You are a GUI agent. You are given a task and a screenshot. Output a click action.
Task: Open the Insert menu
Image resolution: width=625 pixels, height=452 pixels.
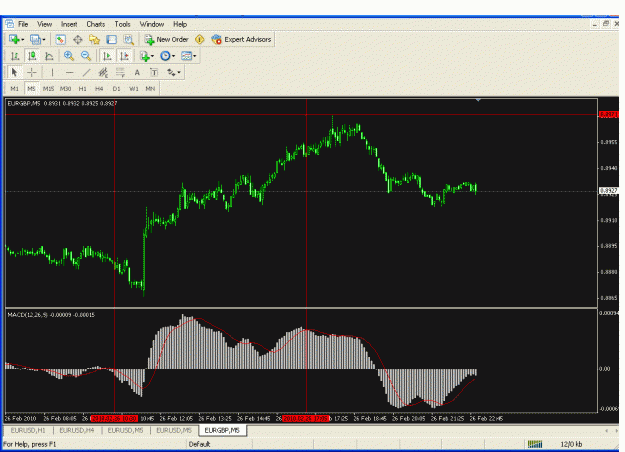(x=69, y=24)
